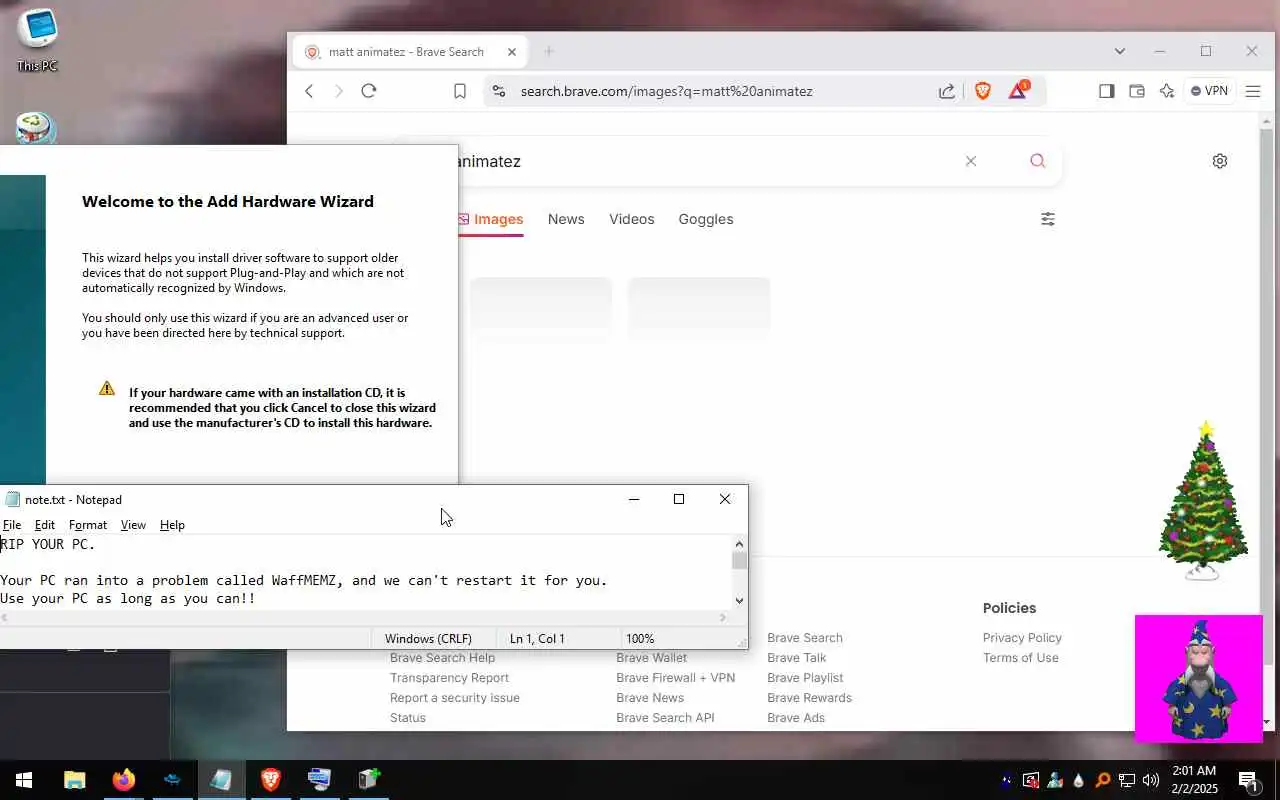Open Terms of Use link
Screen dimensions: 1280x800
[1020, 658]
